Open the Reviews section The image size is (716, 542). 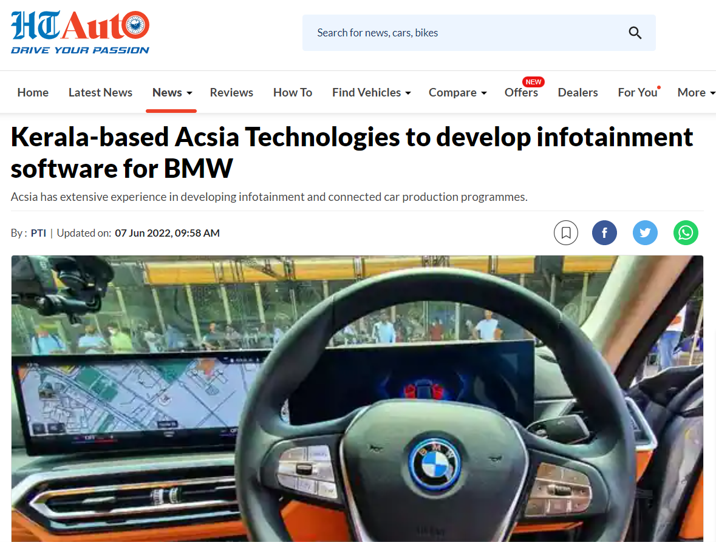click(232, 93)
